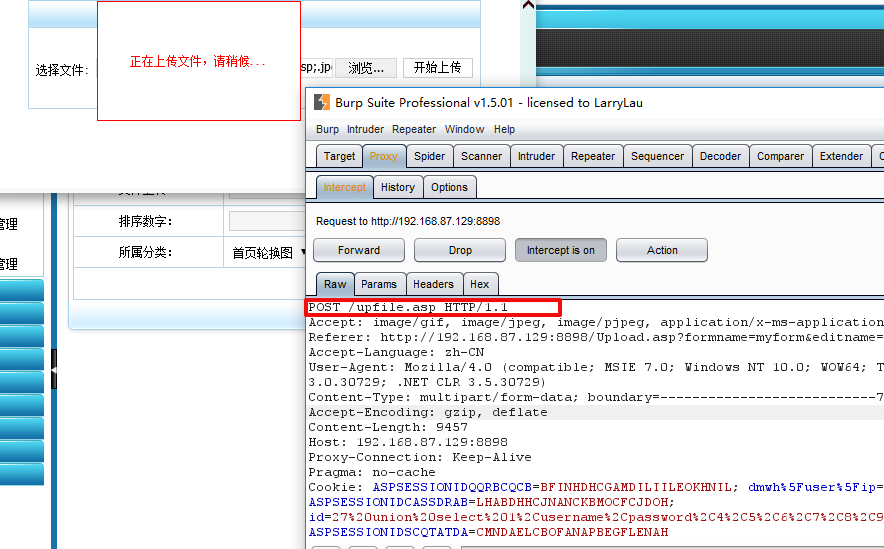Switch to the Intruder tab

[x=536, y=156]
